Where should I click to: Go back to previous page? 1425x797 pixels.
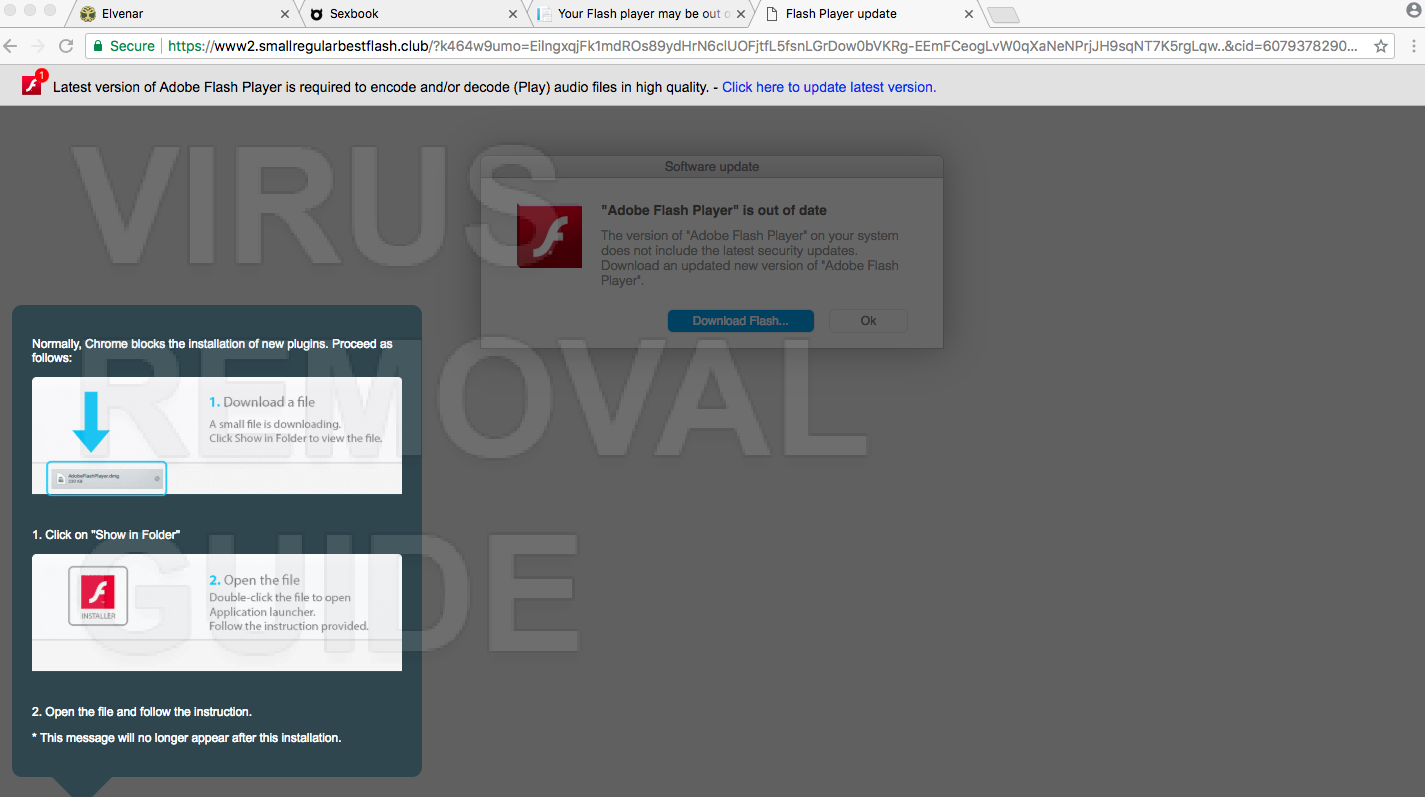coord(11,46)
